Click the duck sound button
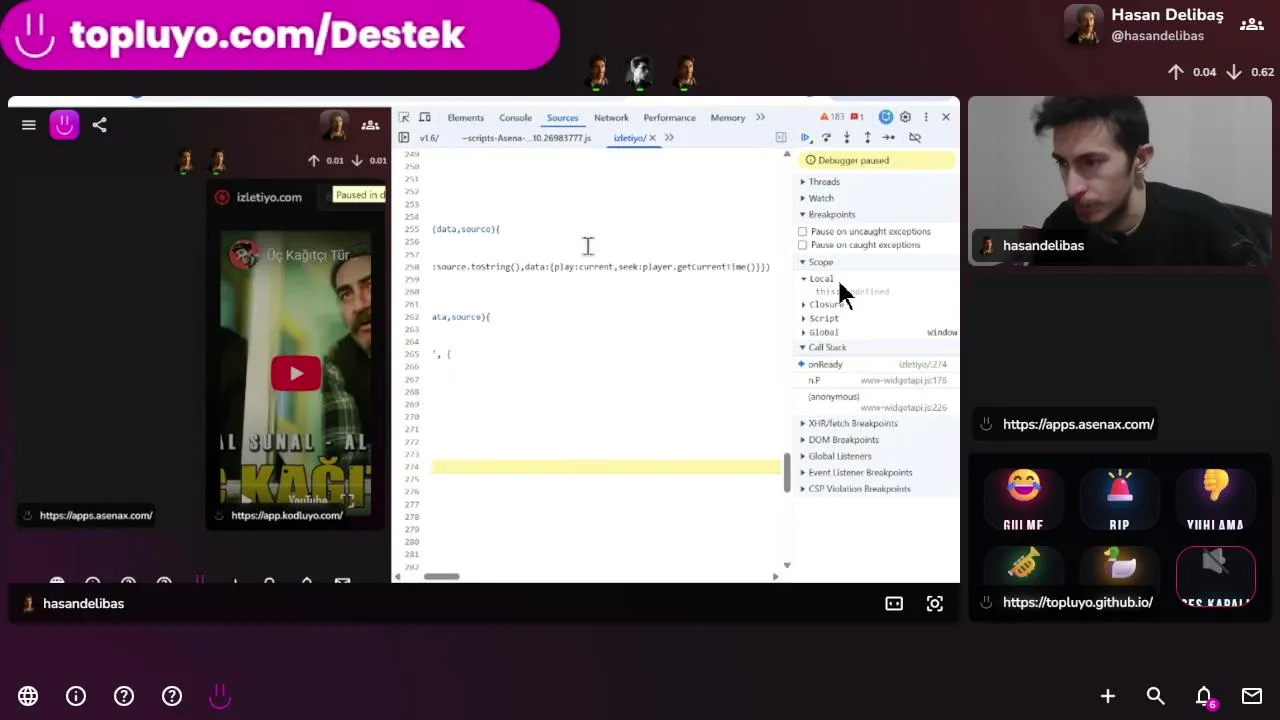 1119,566
